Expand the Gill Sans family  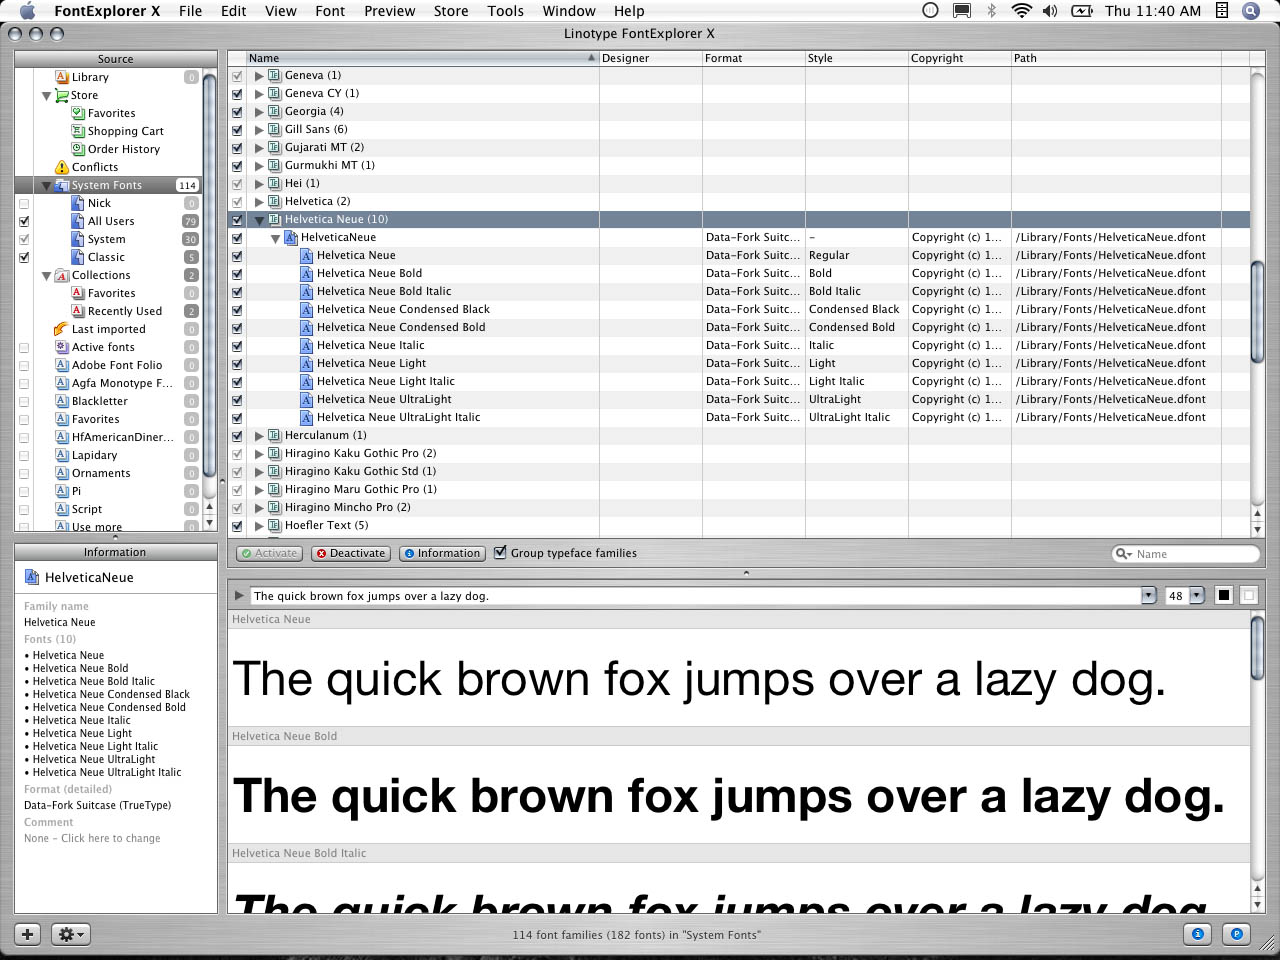point(259,130)
